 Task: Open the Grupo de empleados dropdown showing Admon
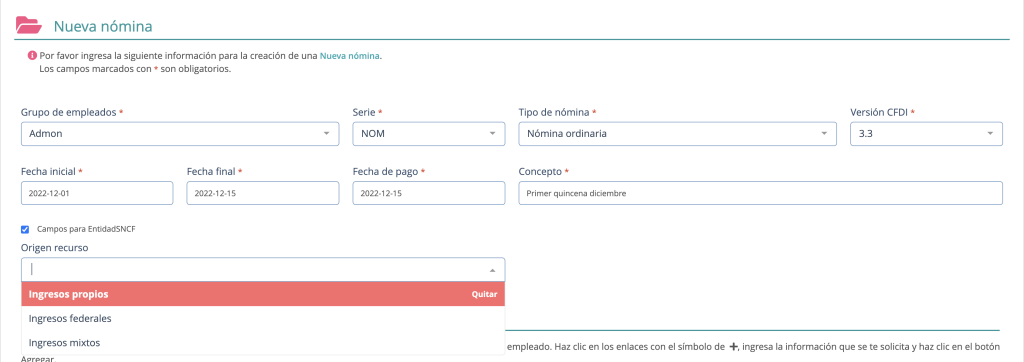pyautogui.click(x=180, y=133)
